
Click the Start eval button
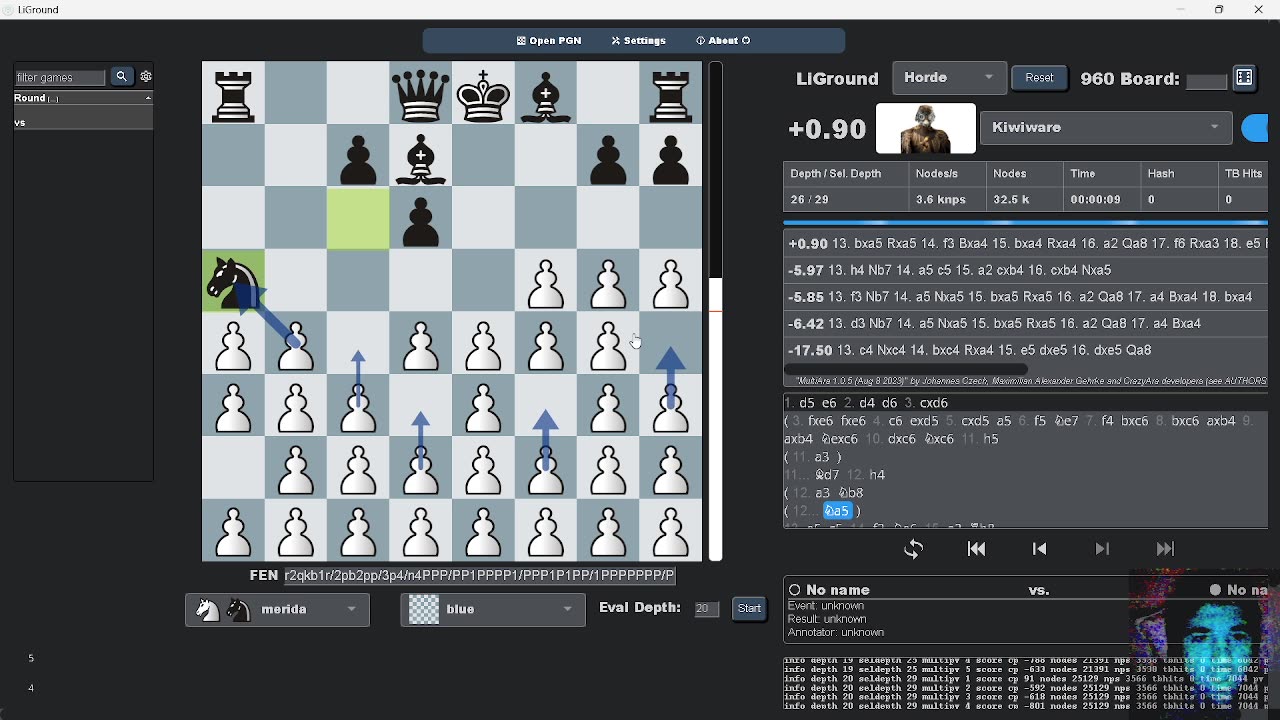(x=750, y=609)
